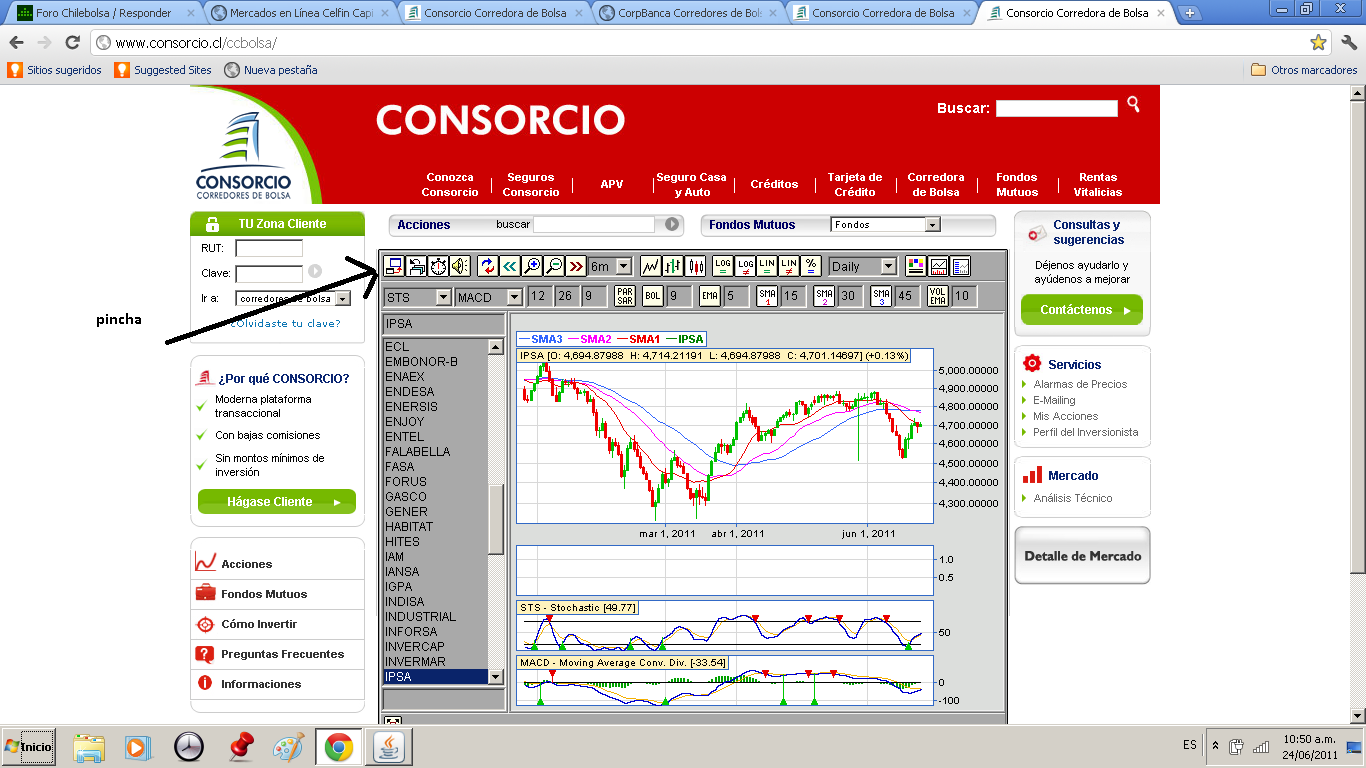Open the APV menu item
Viewport: 1366px width, 768px height.
(x=612, y=185)
